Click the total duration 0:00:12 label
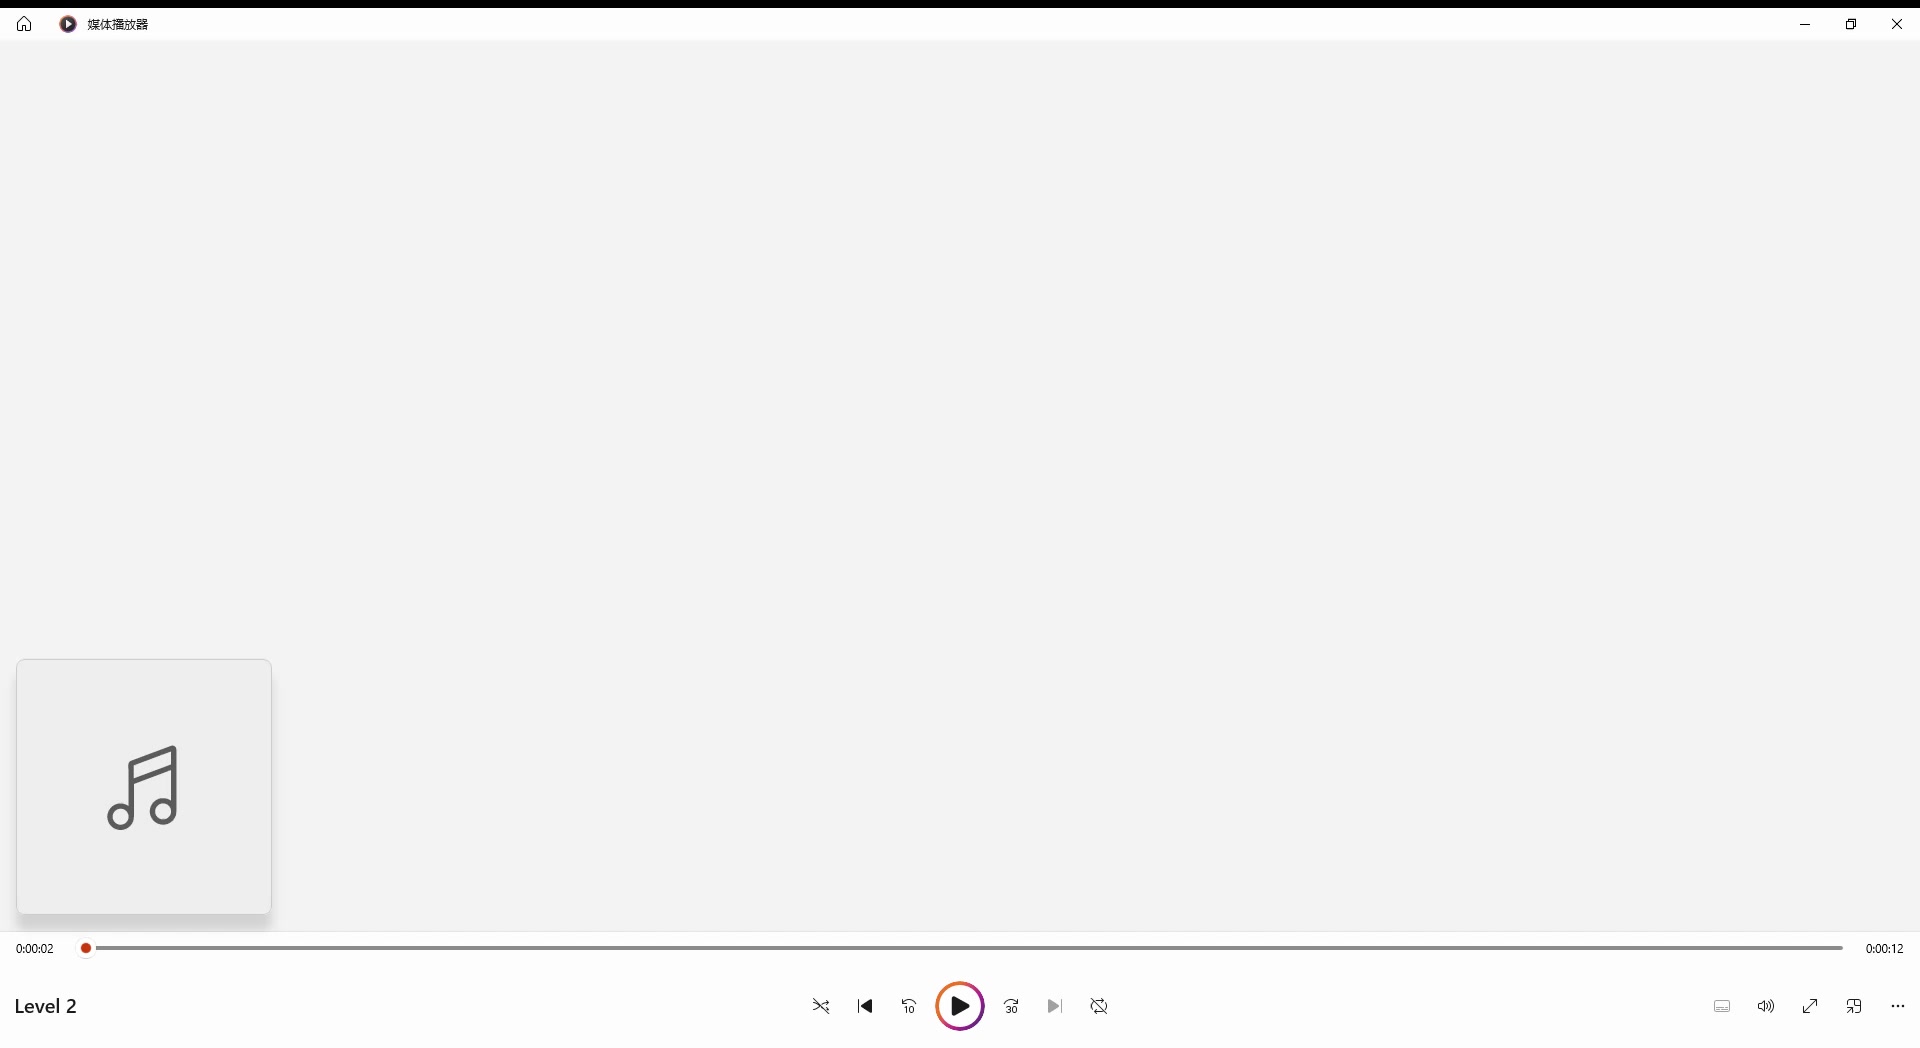Viewport: 1920px width, 1048px height. click(x=1884, y=949)
